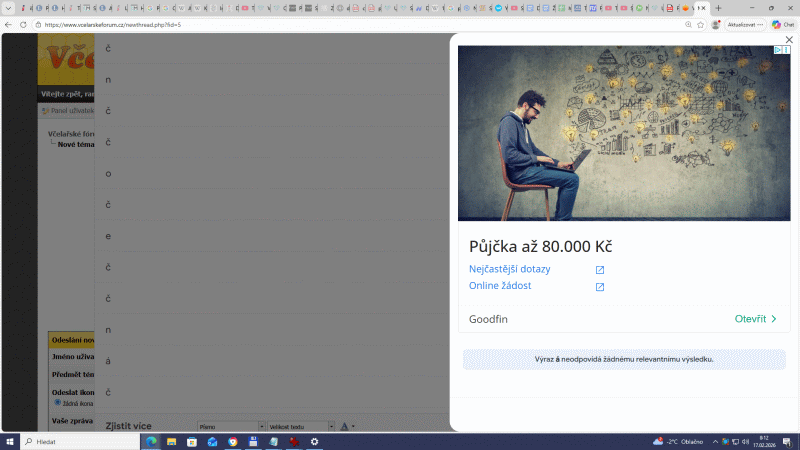Click the Aktualizovat button
This screenshot has width=800, height=450.
click(745, 24)
